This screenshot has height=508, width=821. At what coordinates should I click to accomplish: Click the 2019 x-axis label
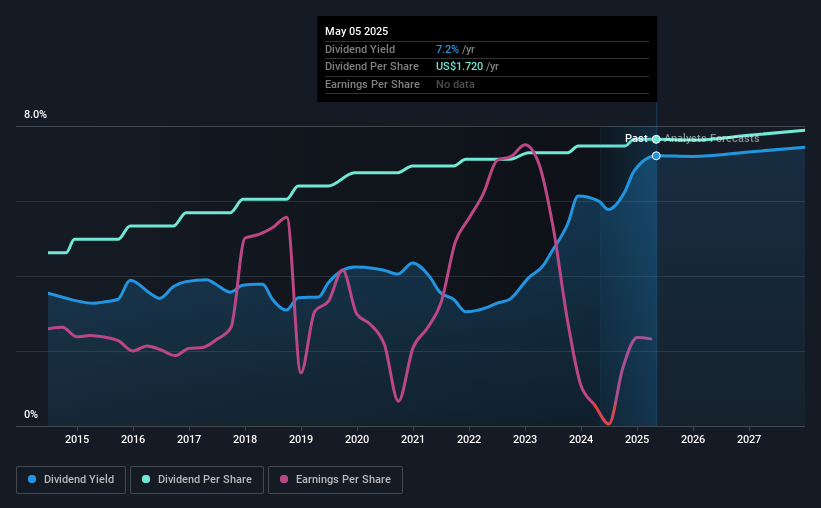[301, 439]
